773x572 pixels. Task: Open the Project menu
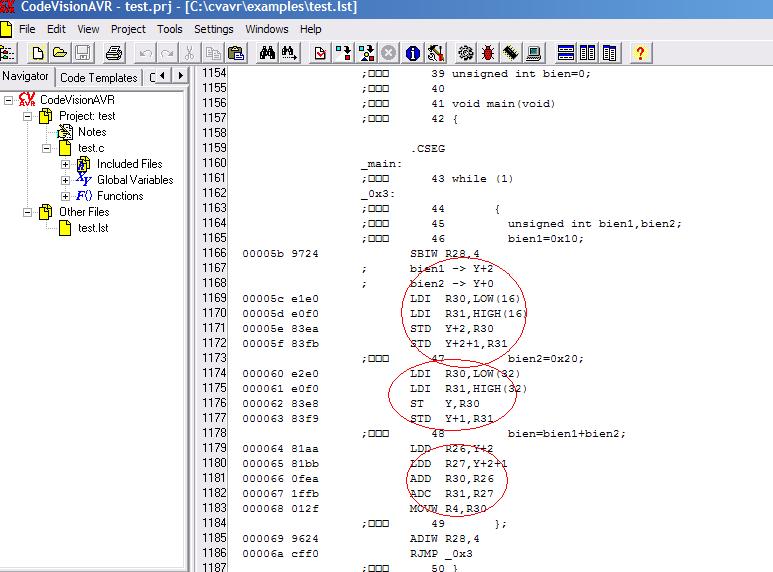128,29
